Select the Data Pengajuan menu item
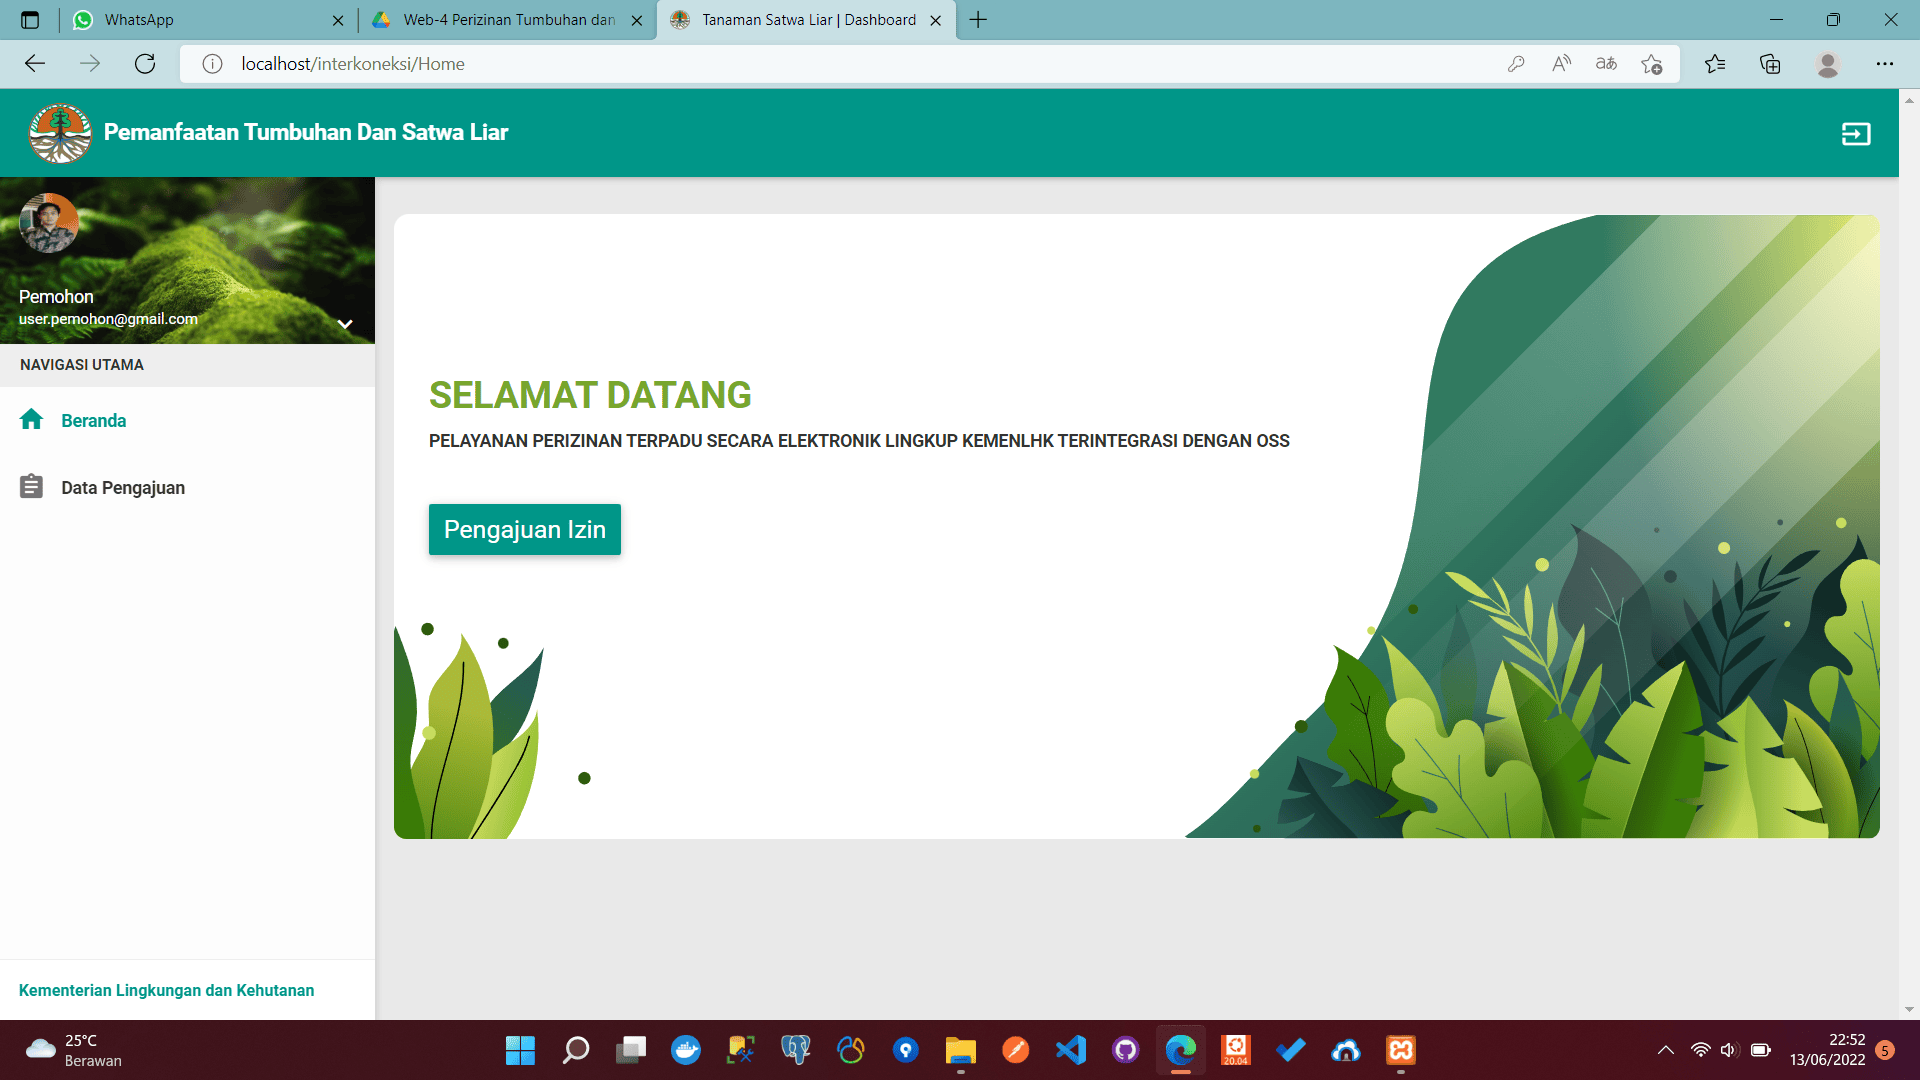 pos(123,488)
